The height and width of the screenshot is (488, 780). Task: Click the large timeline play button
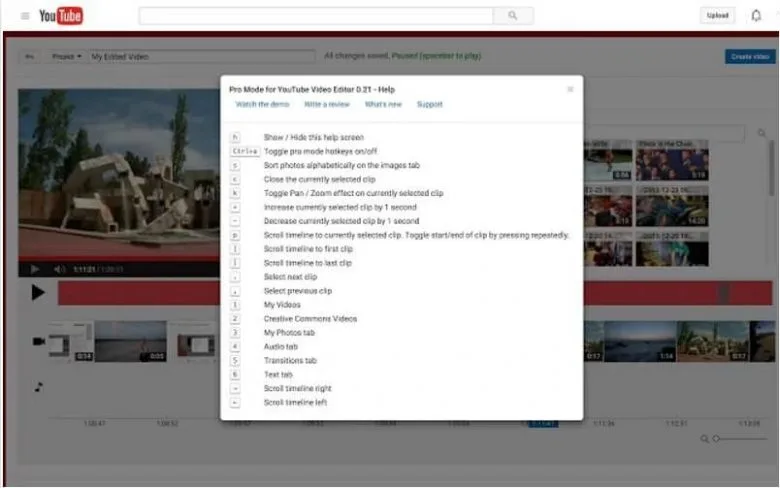point(38,293)
